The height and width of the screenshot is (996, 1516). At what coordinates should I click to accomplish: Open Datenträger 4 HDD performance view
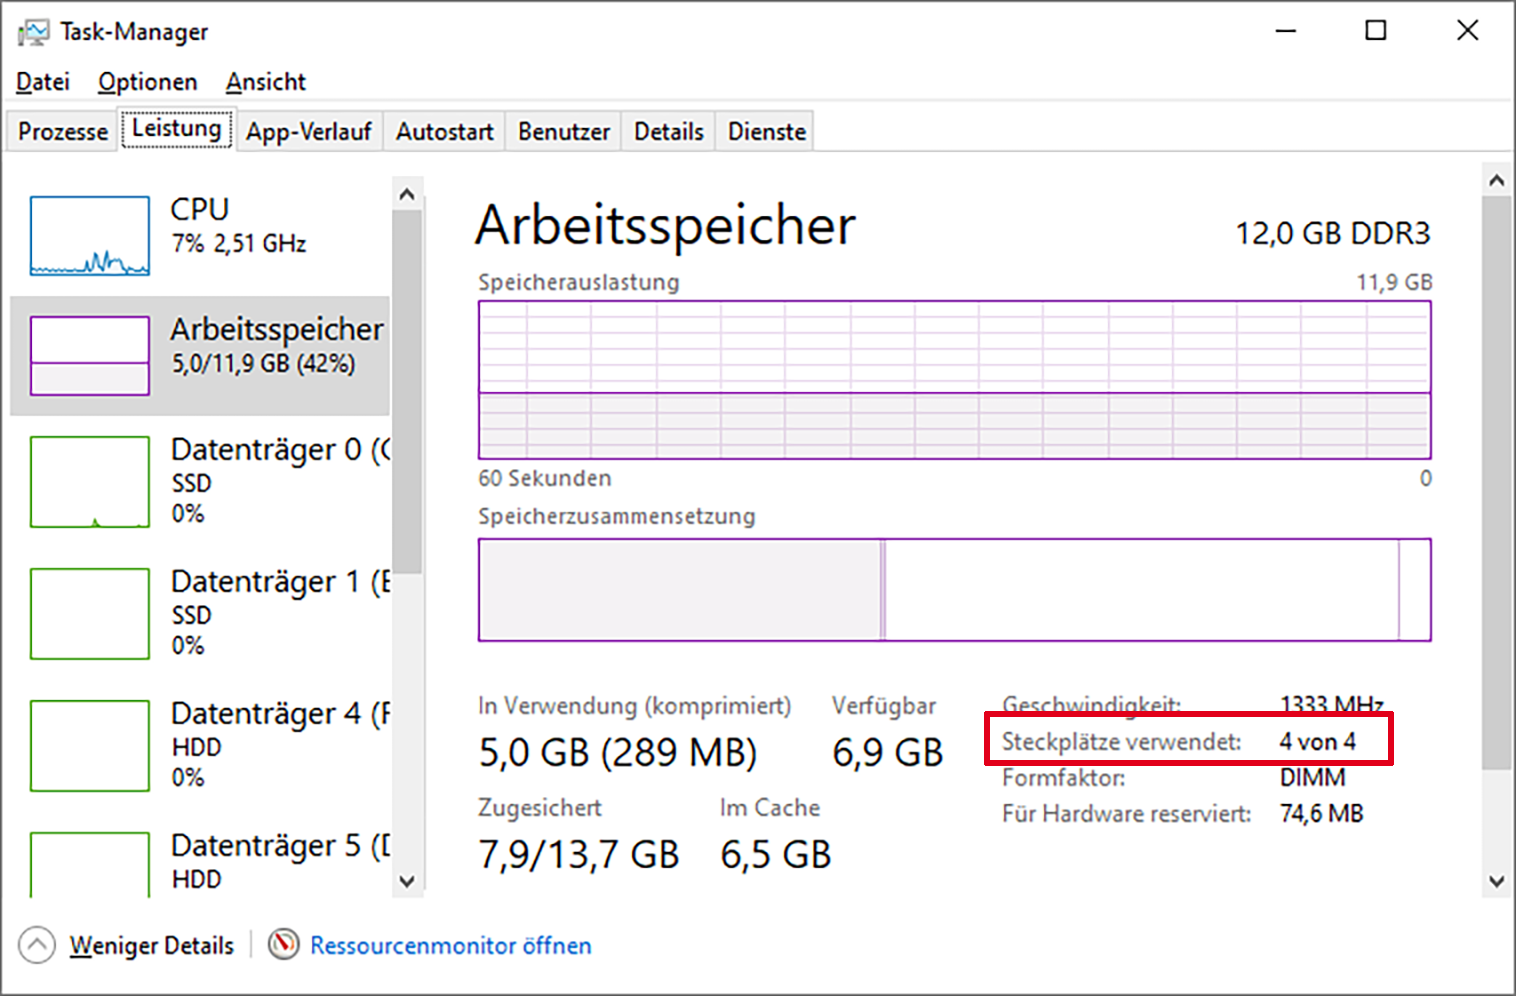pos(200,744)
